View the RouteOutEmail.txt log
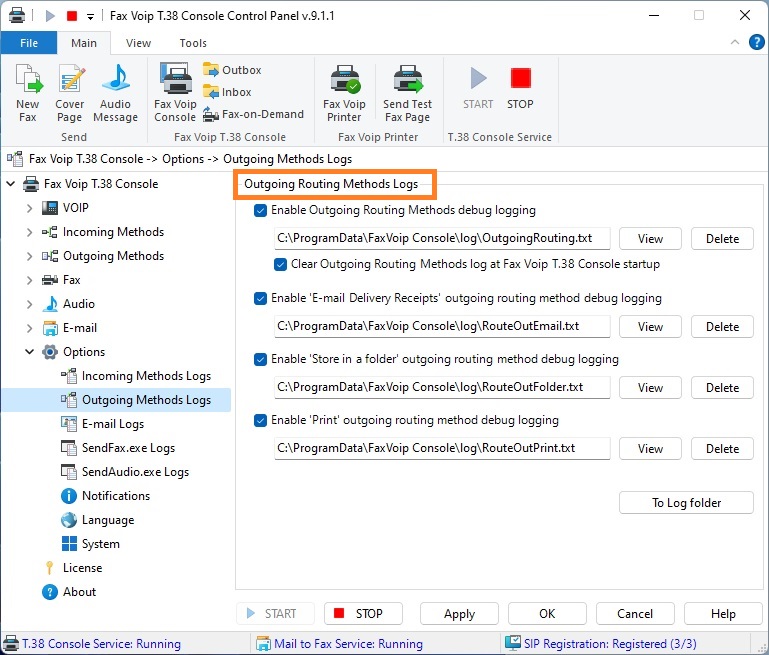This screenshot has height=655, width=769. point(650,327)
